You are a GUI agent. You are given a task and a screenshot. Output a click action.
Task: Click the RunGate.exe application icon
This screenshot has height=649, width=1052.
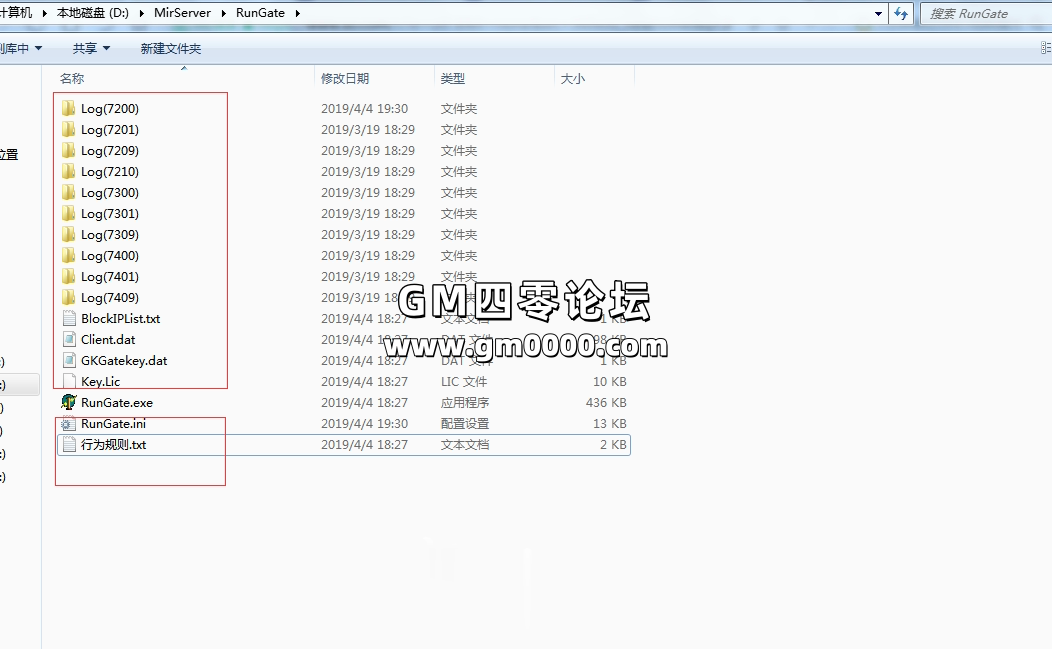68,402
